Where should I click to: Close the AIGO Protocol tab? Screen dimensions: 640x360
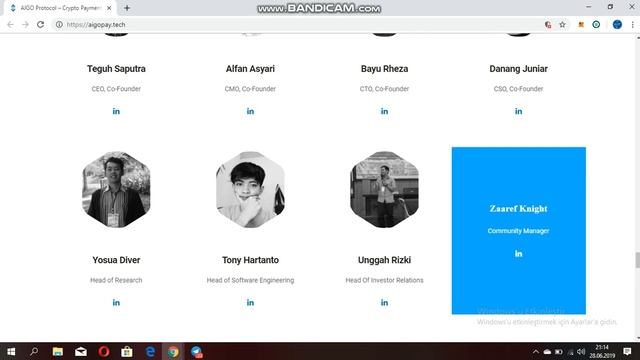click(109, 8)
